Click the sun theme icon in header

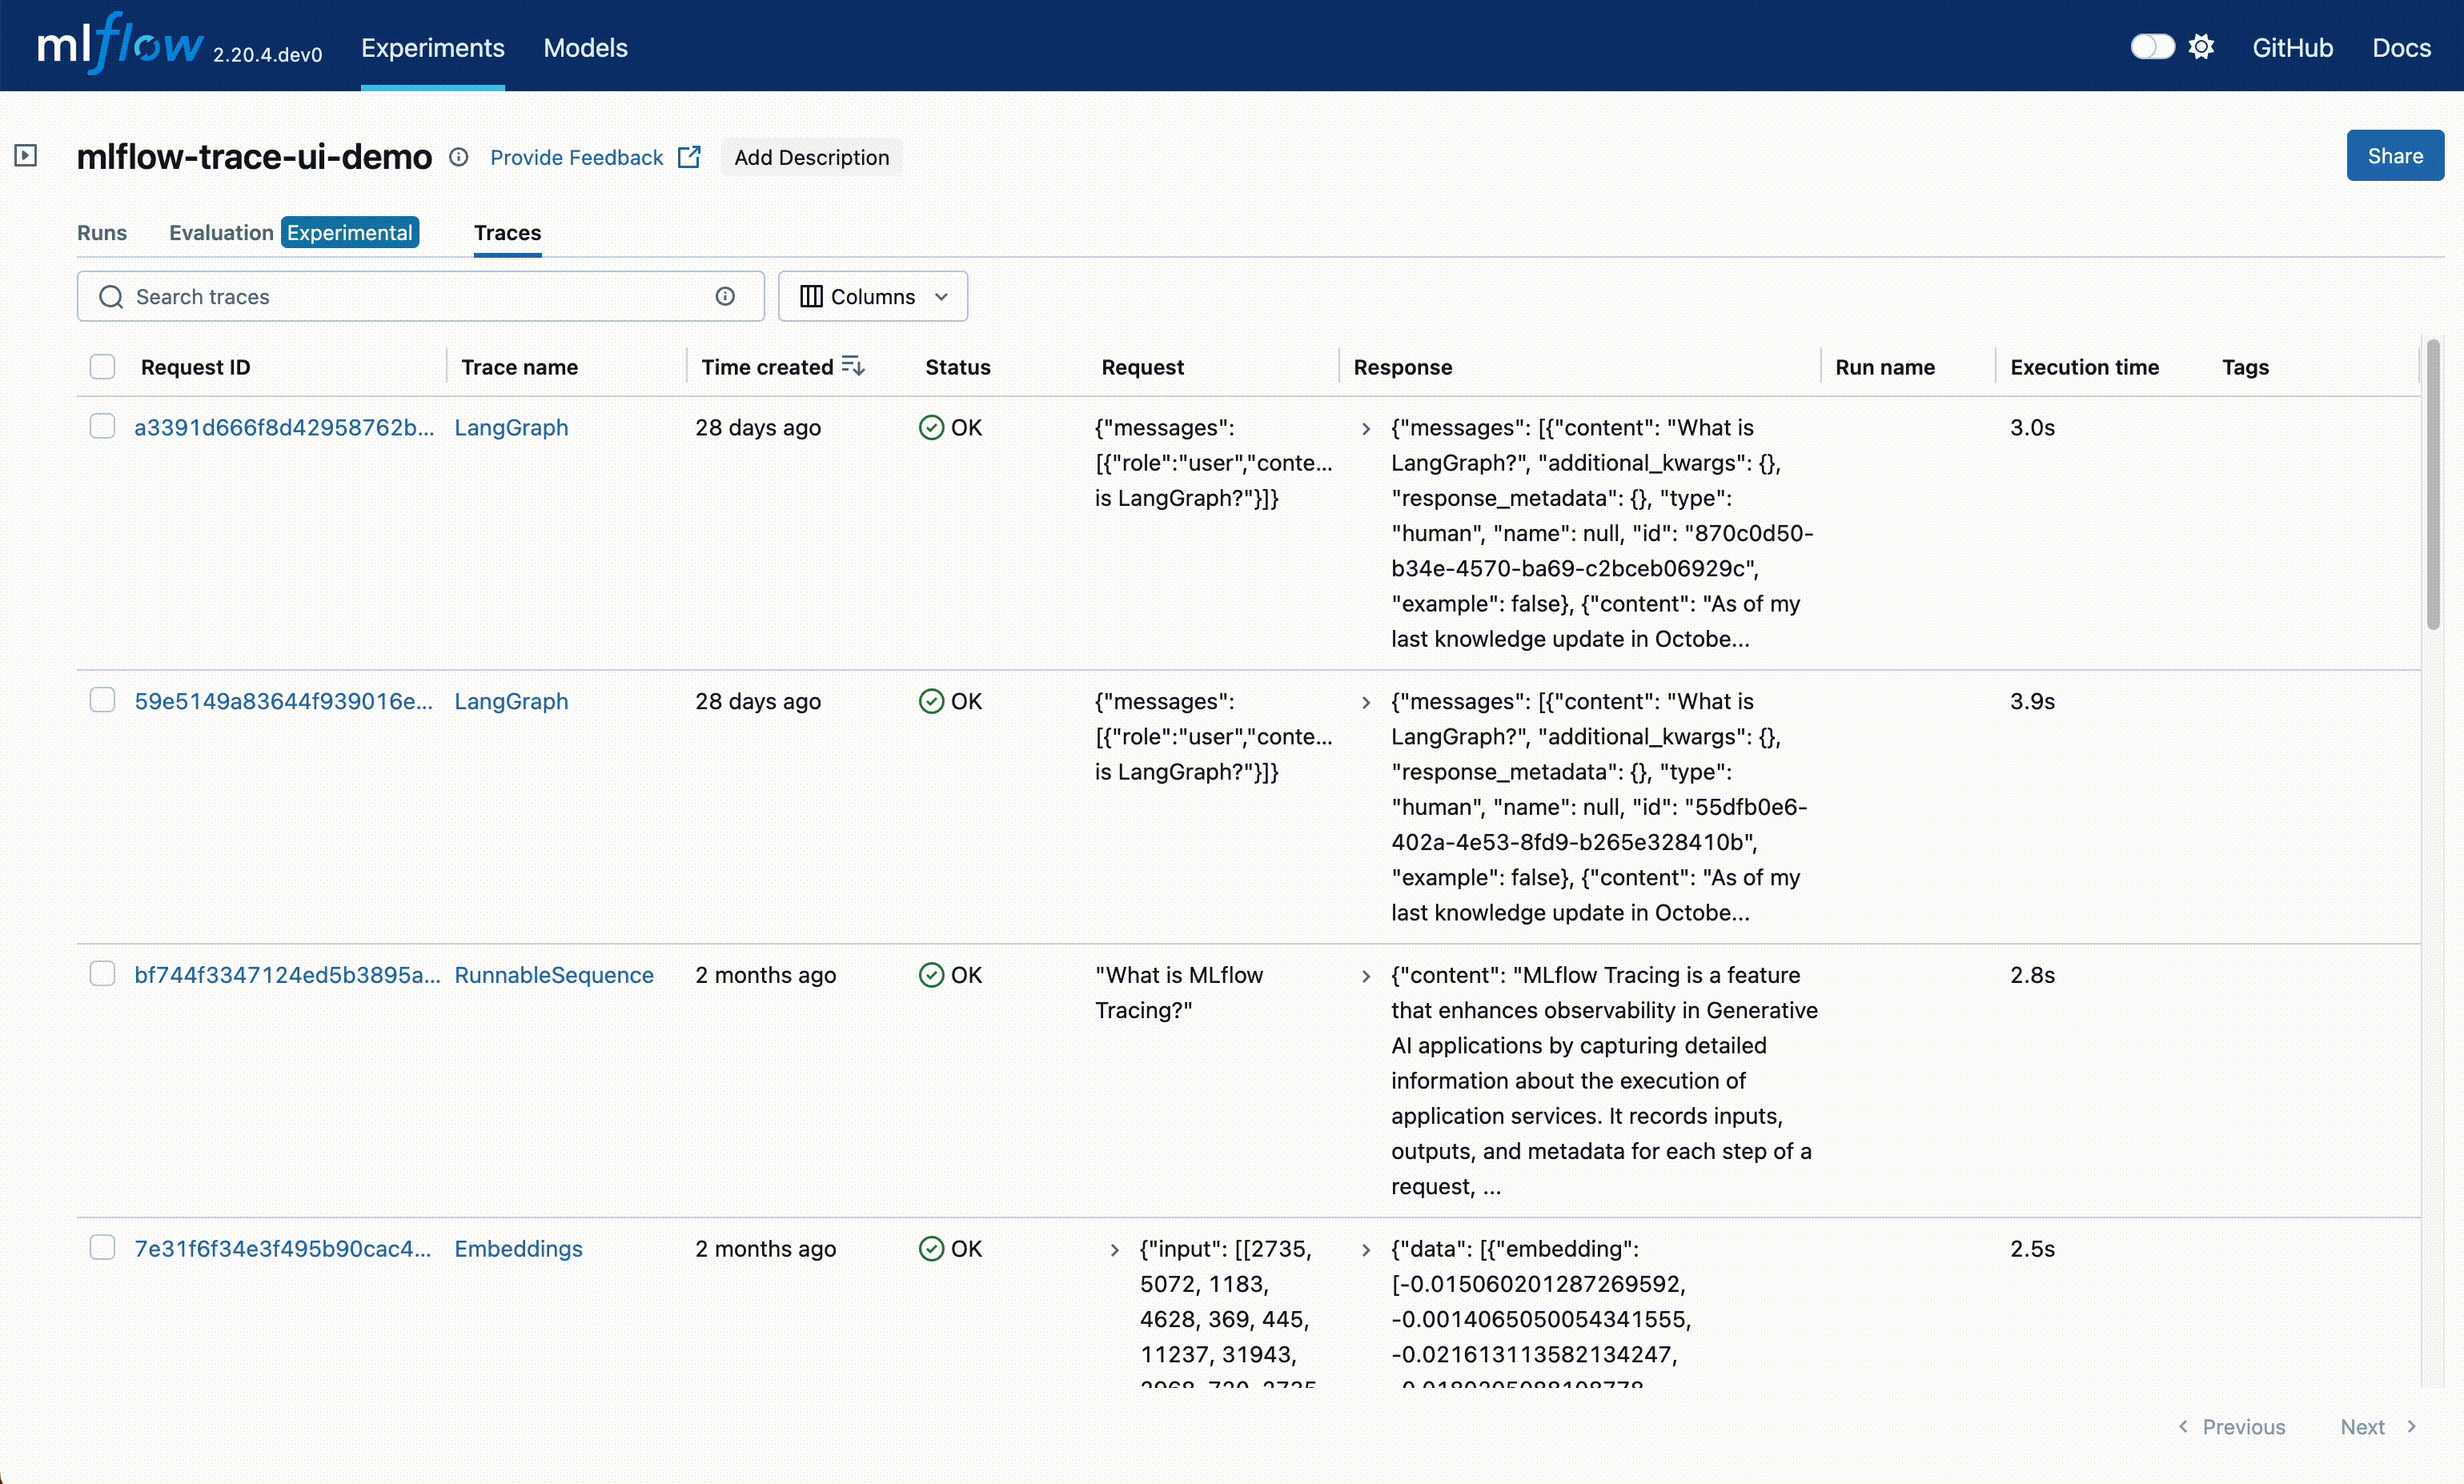2201,47
